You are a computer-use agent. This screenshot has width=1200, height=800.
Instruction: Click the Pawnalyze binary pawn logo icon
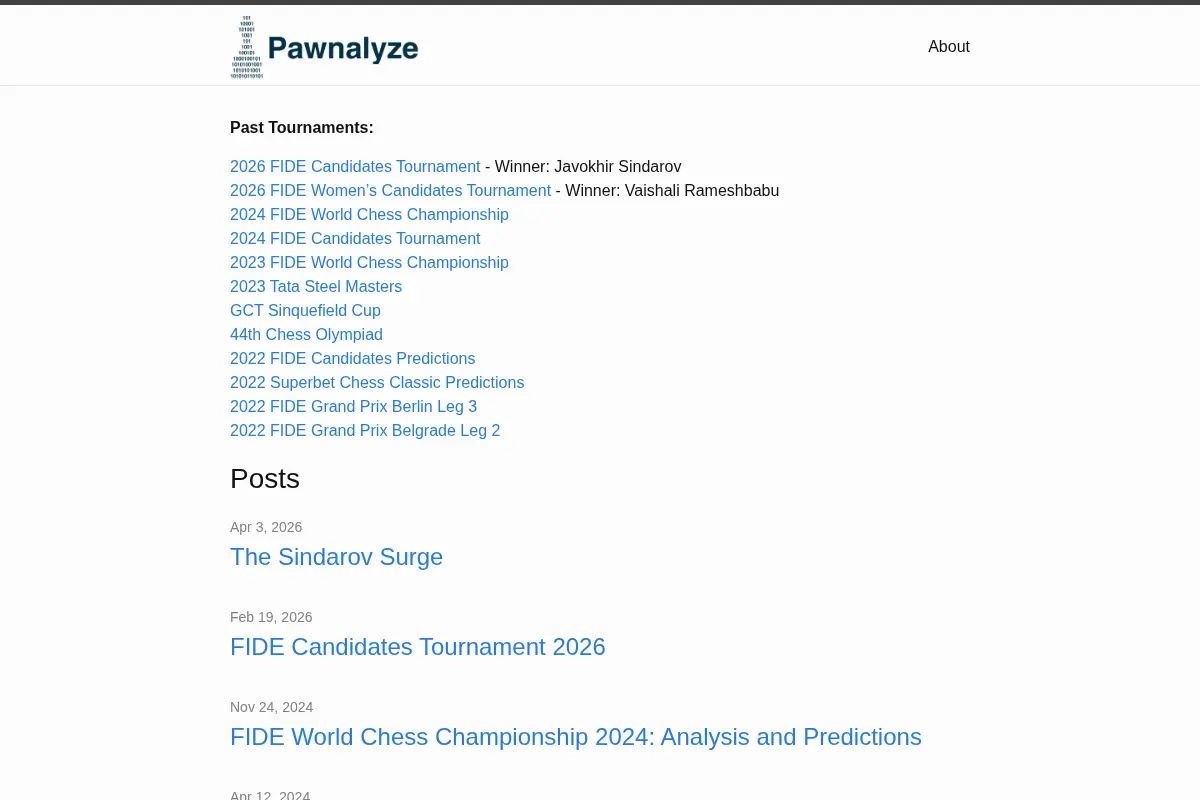point(247,47)
